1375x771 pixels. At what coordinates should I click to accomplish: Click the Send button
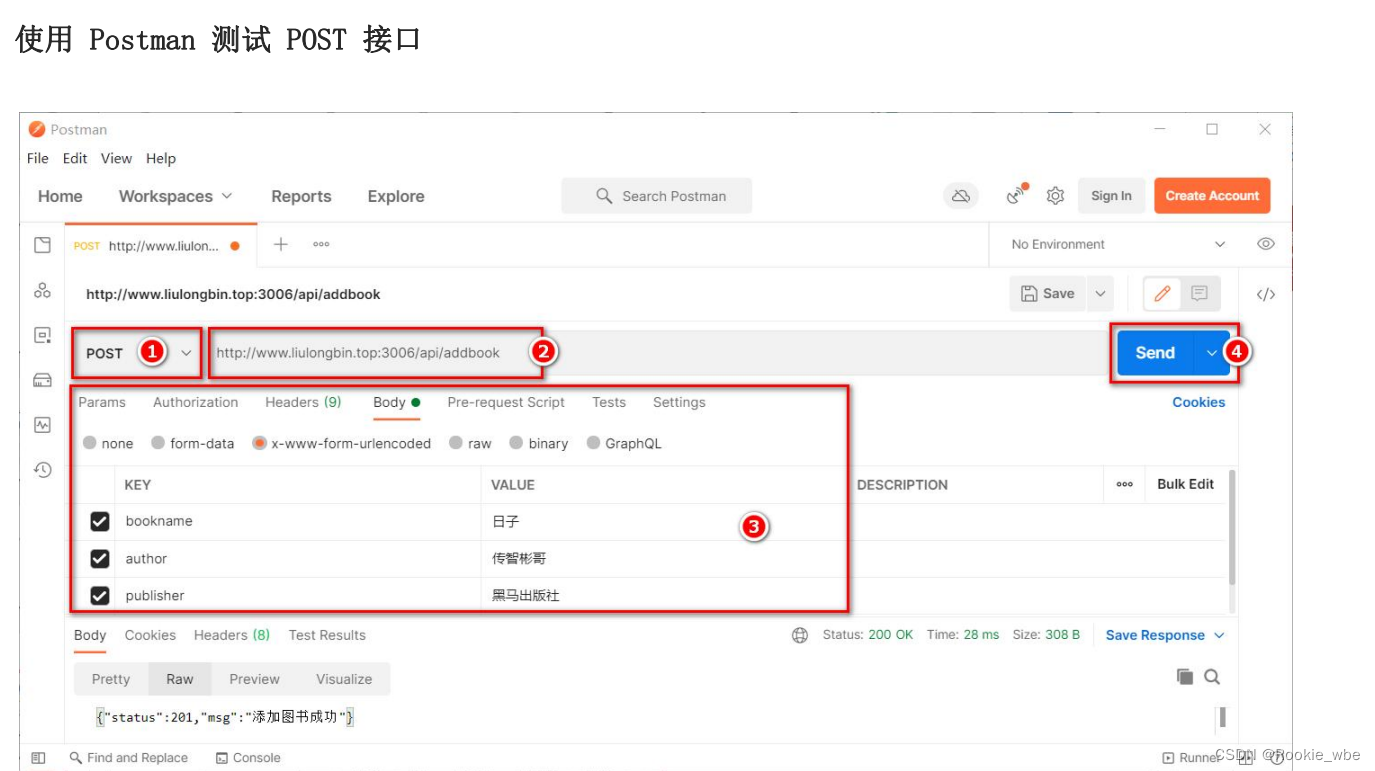pyautogui.click(x=1155, y=353)
